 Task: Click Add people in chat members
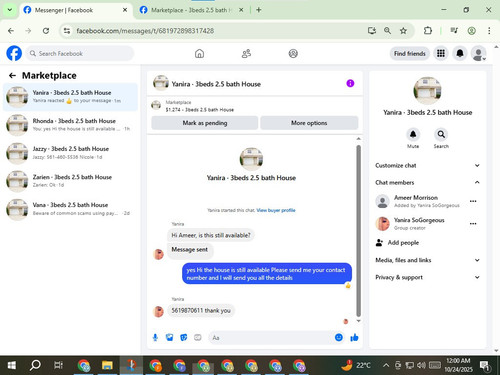(397, 243)
